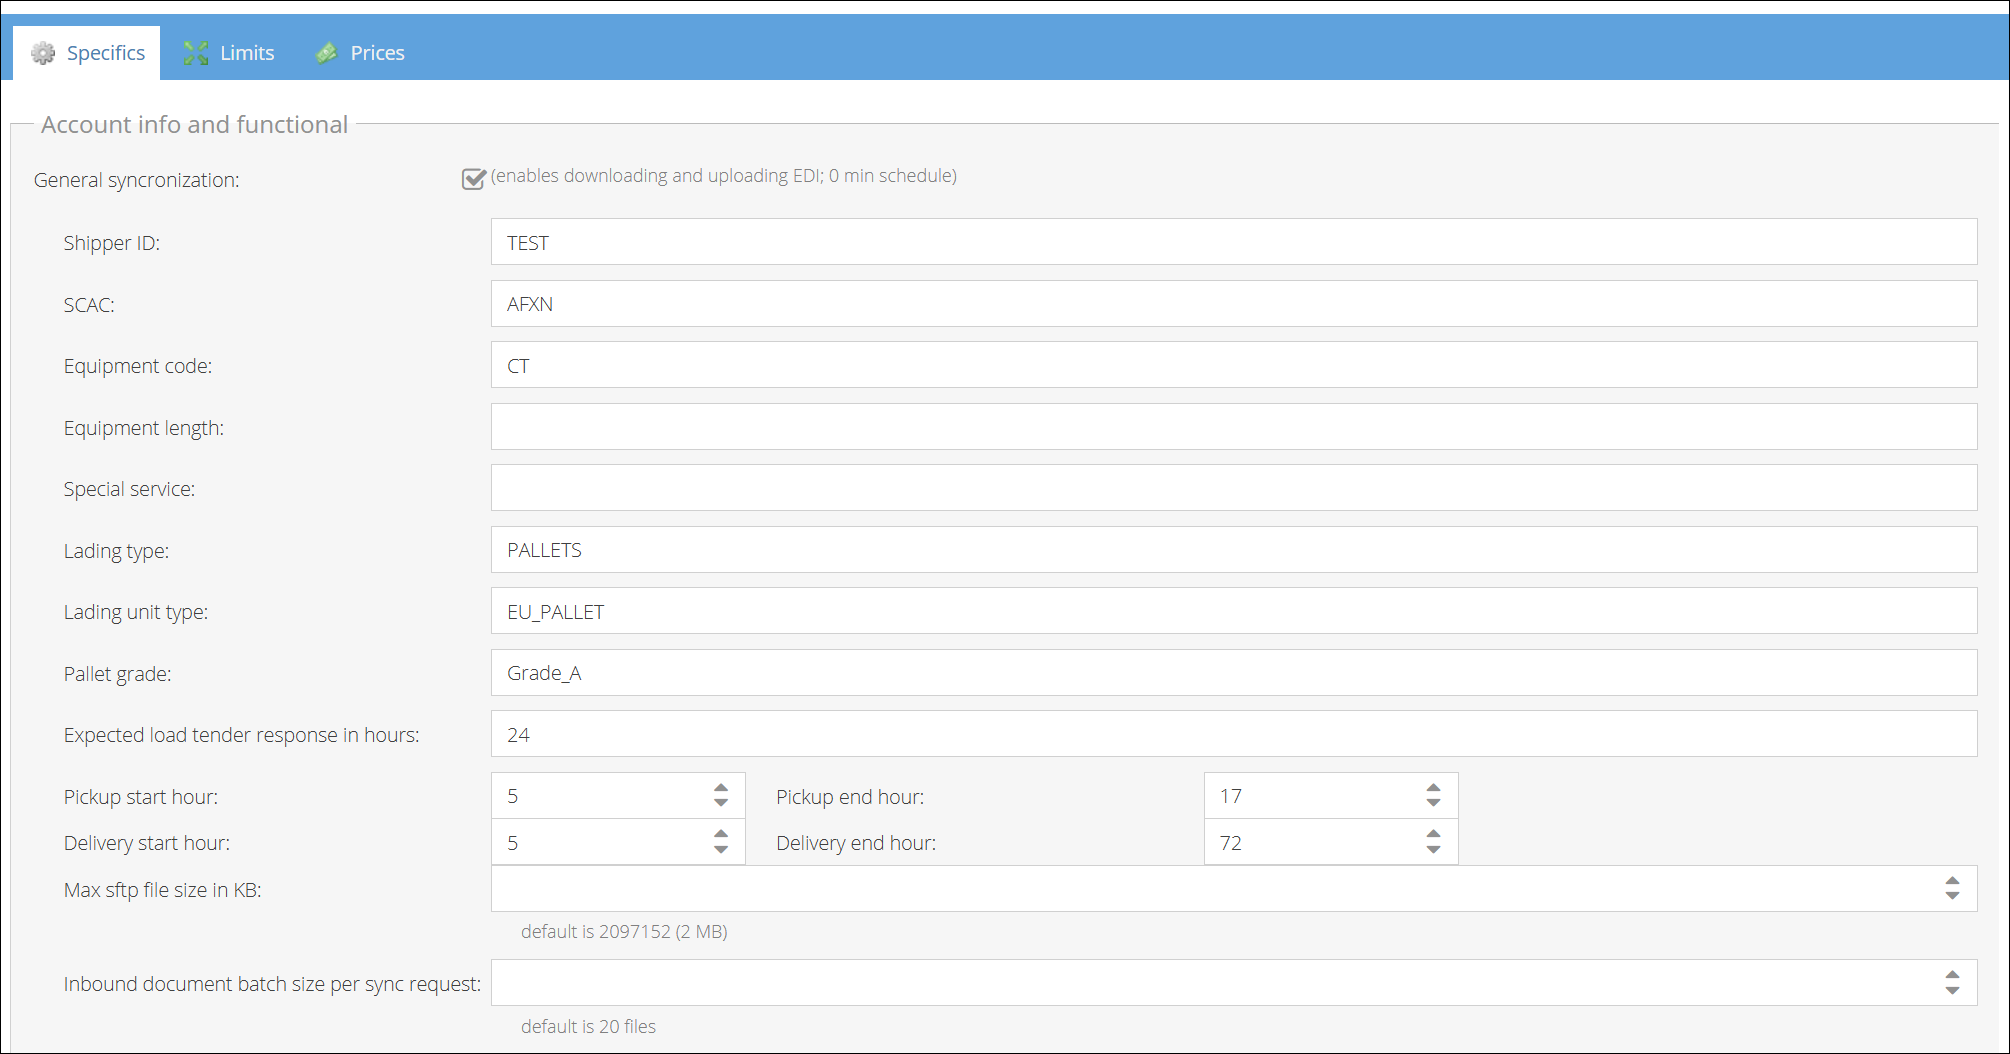Decrease the Pickup start hour value

click(x=721, y=803)
